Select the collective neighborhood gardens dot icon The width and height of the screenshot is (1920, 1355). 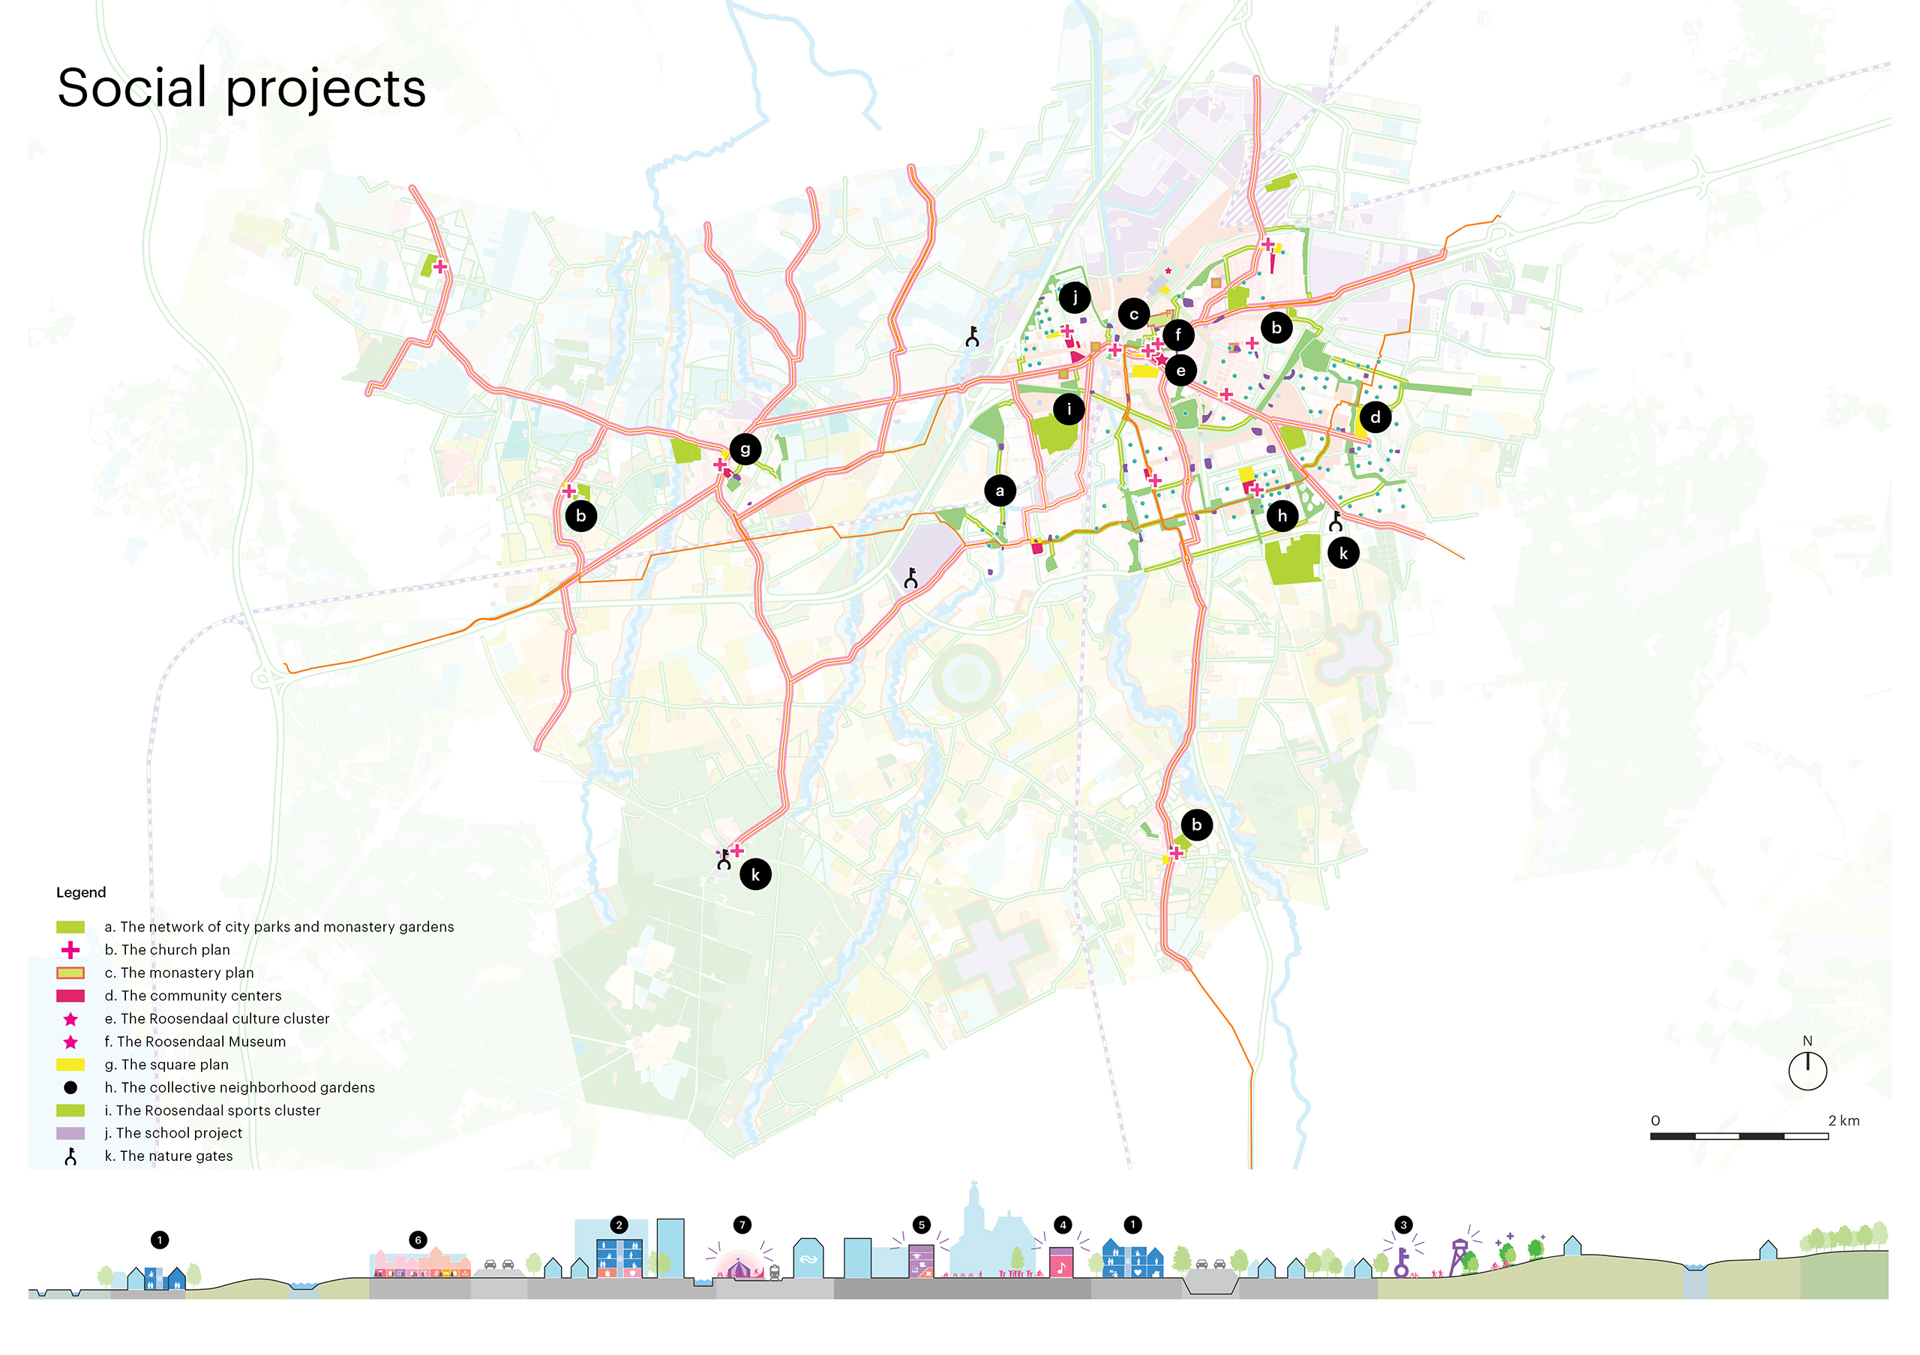[x=70, y=1087]
